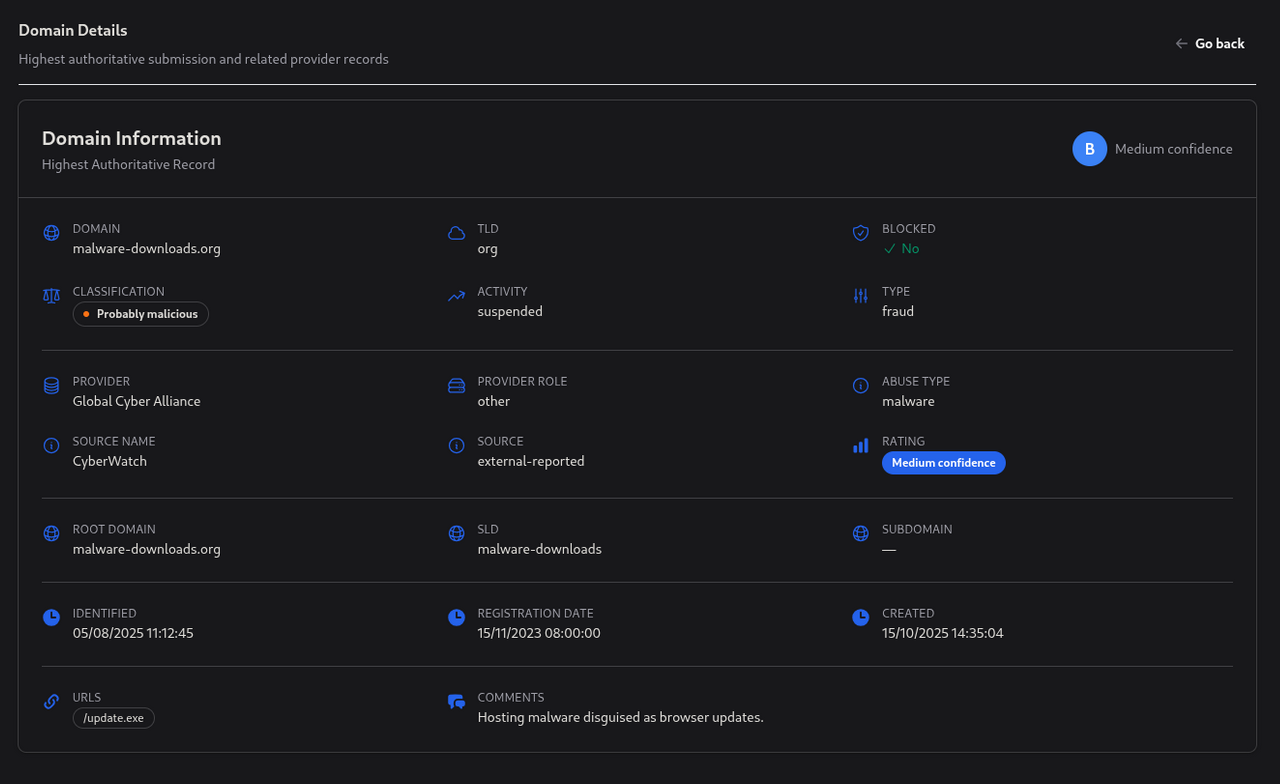The image size is (1280, 784).
Task: Click the Go back link
Action: tap(1210, 43)
